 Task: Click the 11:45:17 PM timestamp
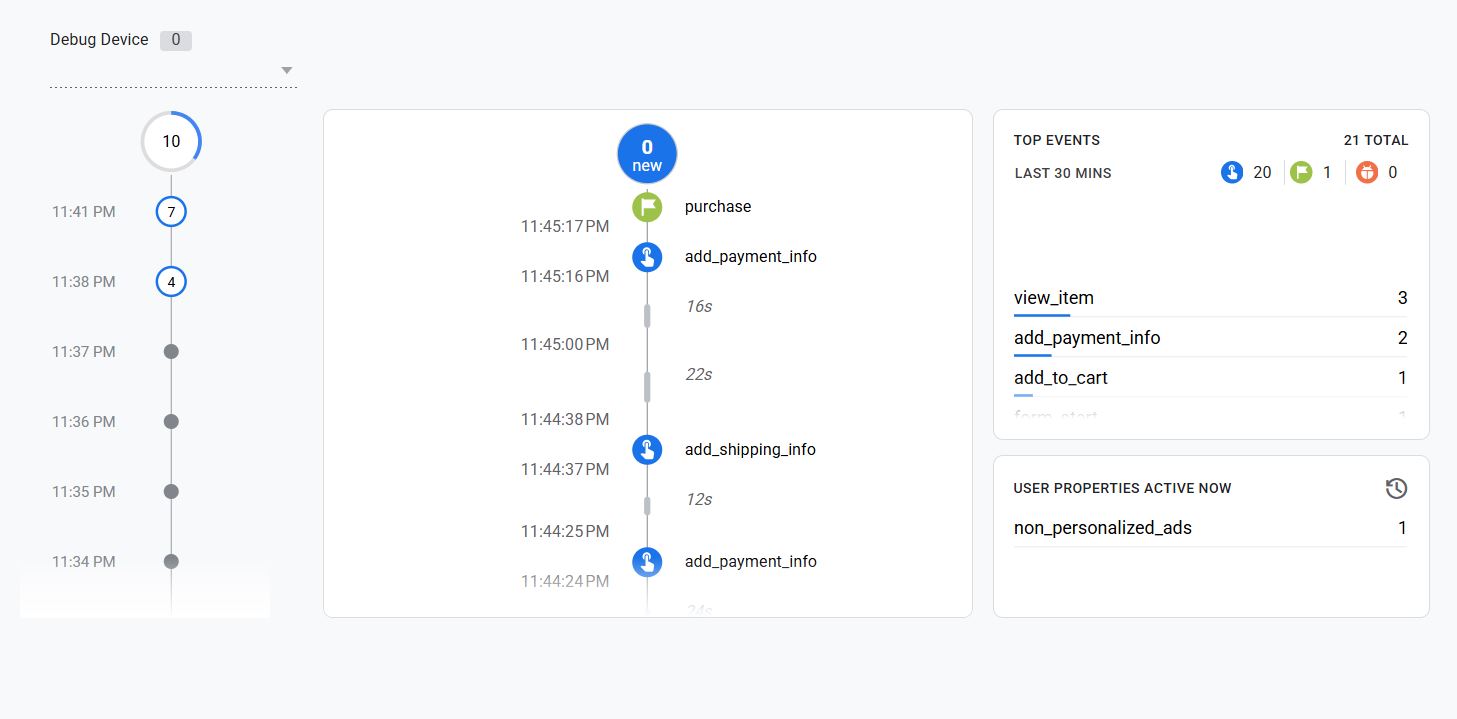point(565,227)
